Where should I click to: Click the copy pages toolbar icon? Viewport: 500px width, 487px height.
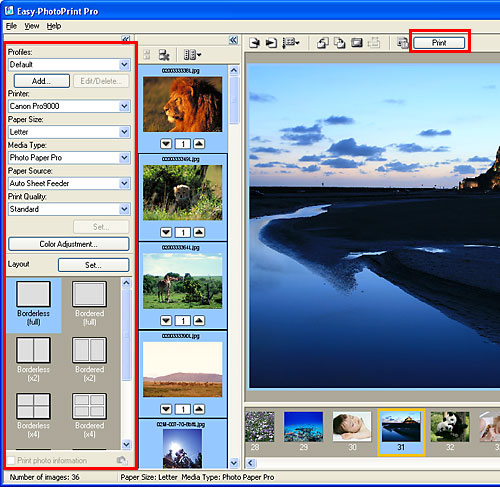[x=339, y=43]
